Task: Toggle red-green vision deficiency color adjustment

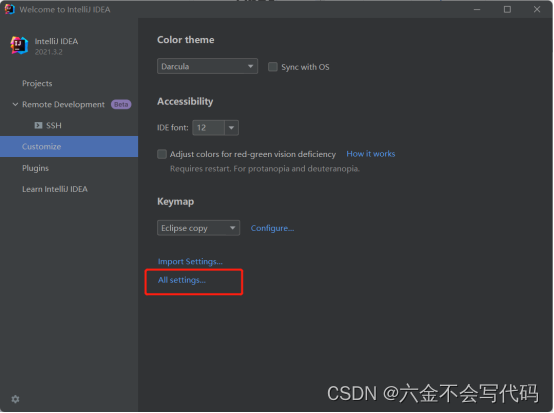Action: coord(162,154)
